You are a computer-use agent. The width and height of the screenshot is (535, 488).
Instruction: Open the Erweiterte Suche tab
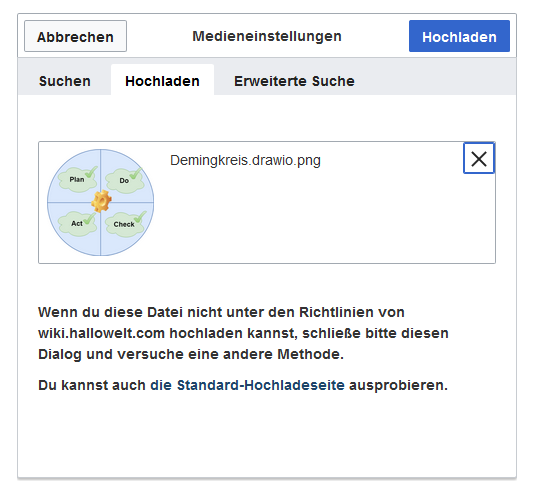(294, 81)
